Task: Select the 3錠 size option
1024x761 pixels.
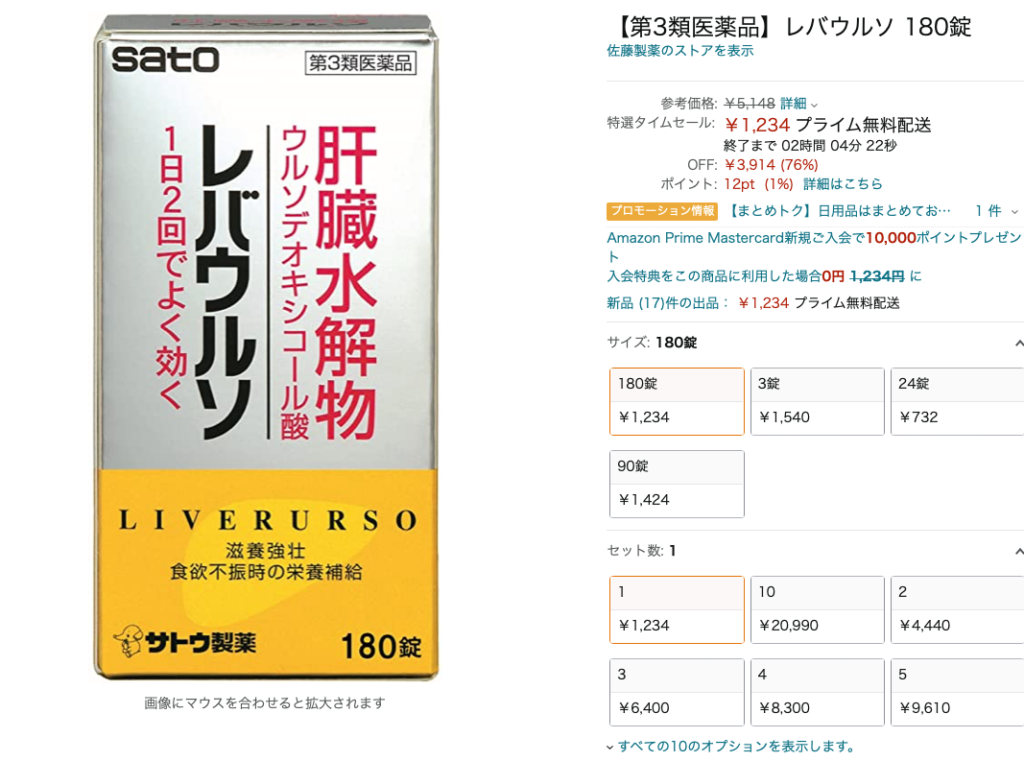Action: tap(818, 401)
